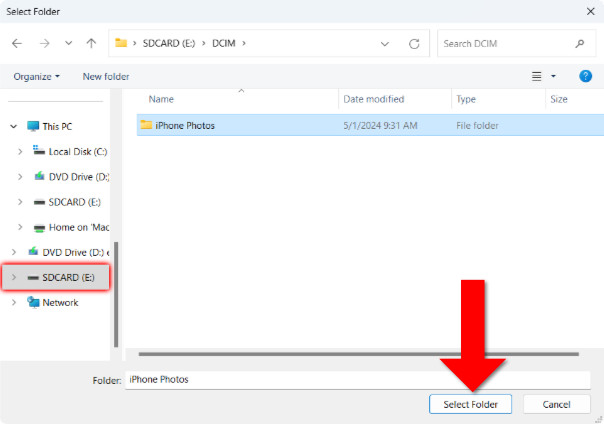Click the navigation pane vertical scrollbar
The height and width of the screenshot is (424, 604).
[116, 295]
